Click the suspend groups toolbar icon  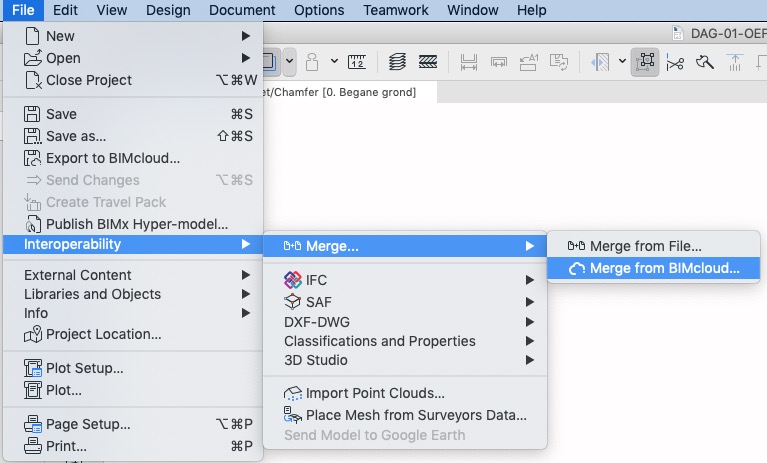pyautogui.click(x=645, y=62)
